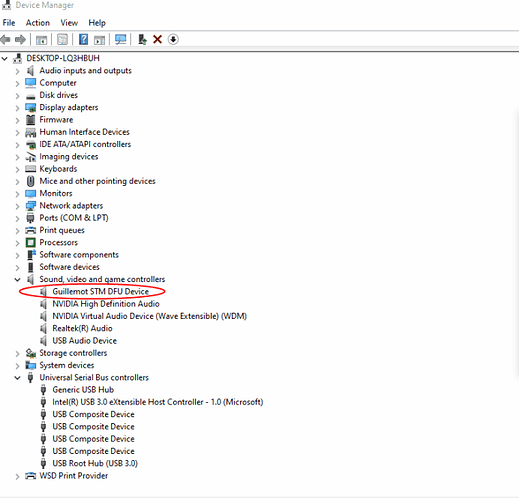Collapse the DESKTOP-LQ3HBUH root node
This screenshot has height=499, width=519.
tap(4, 59)
